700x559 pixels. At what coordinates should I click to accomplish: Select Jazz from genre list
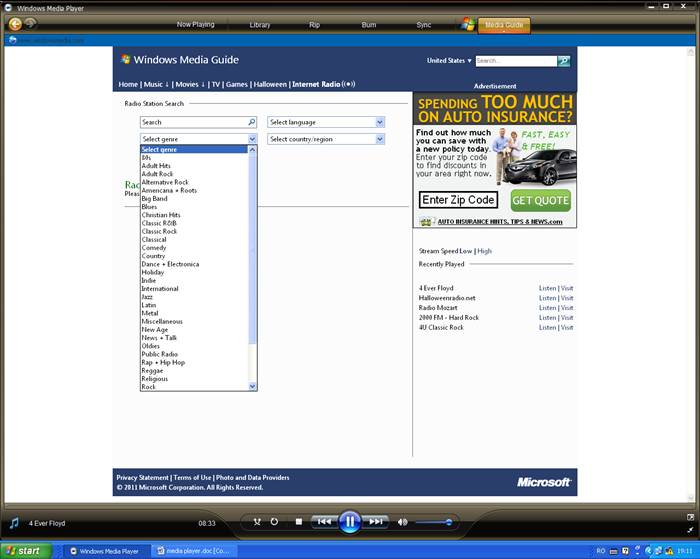[194, 297]
